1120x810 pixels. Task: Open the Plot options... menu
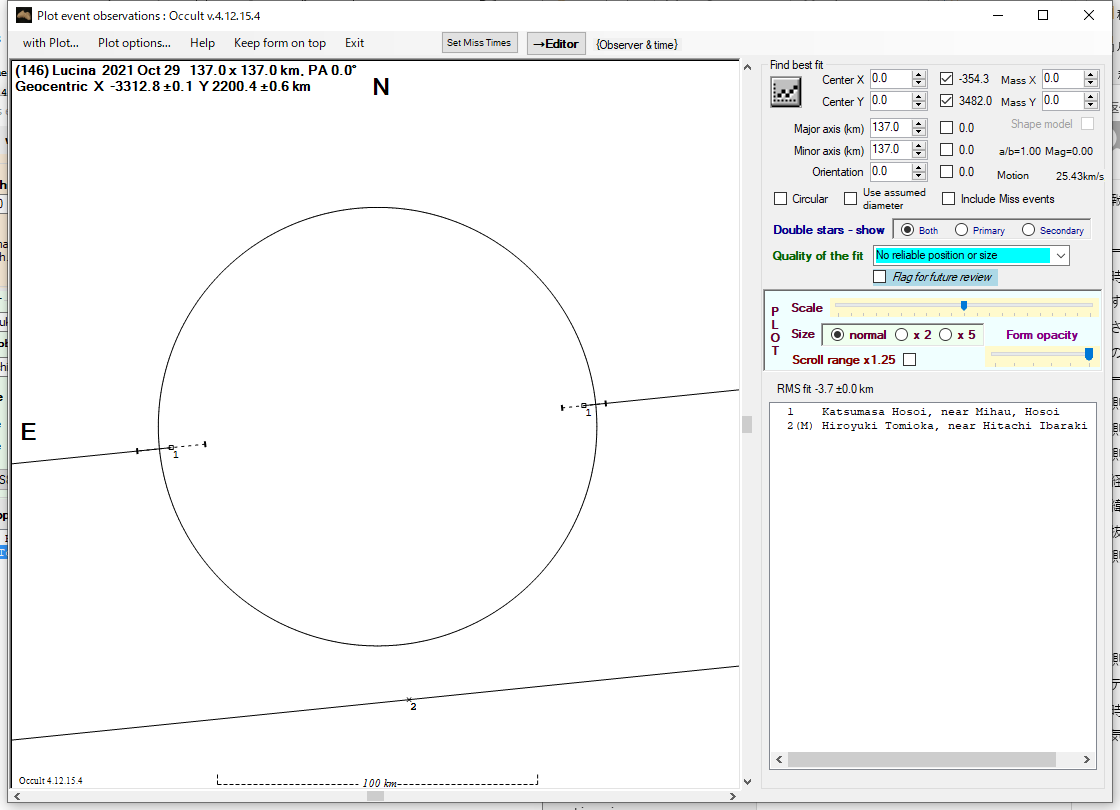click(x=134, y=43)
